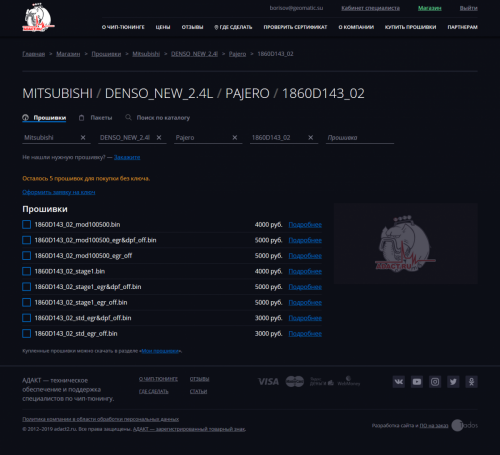Open the Прошивка filter field
The image size is (500, 455).
pyautogui.click(x=360, y=137)
